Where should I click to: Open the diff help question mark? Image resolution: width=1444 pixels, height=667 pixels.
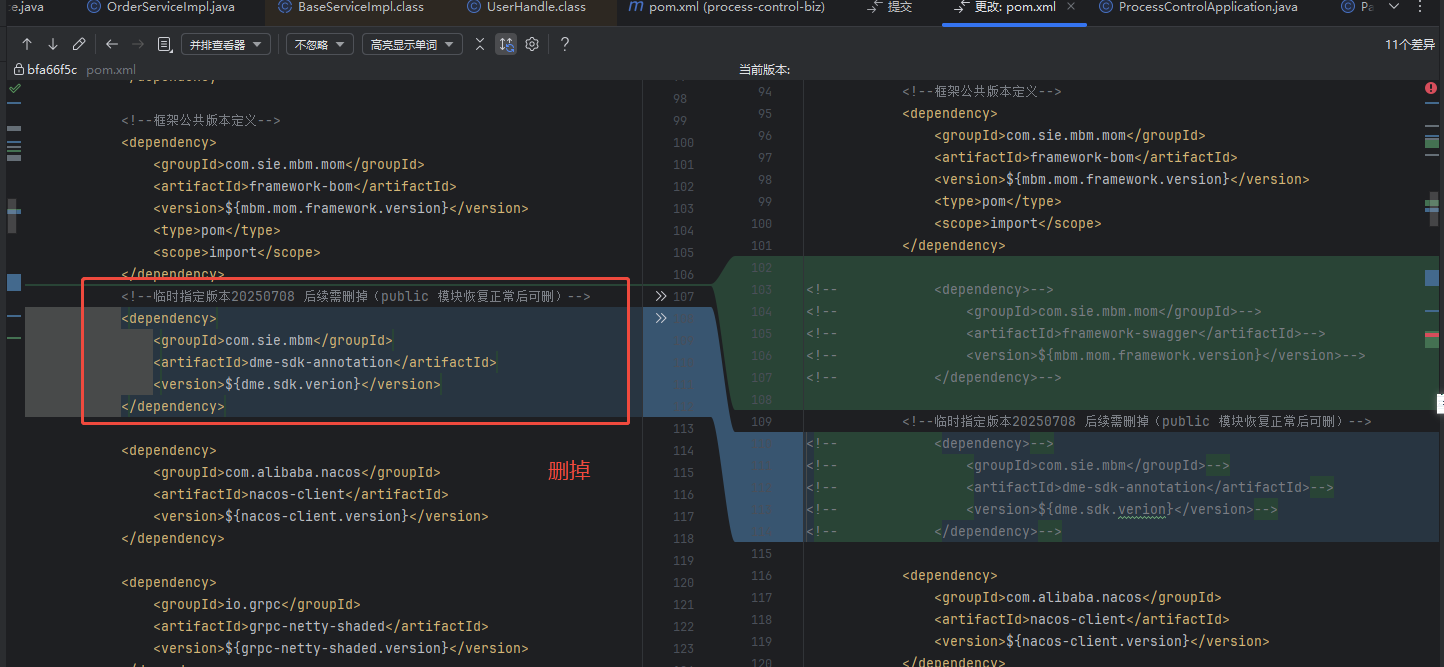(565, 44)
